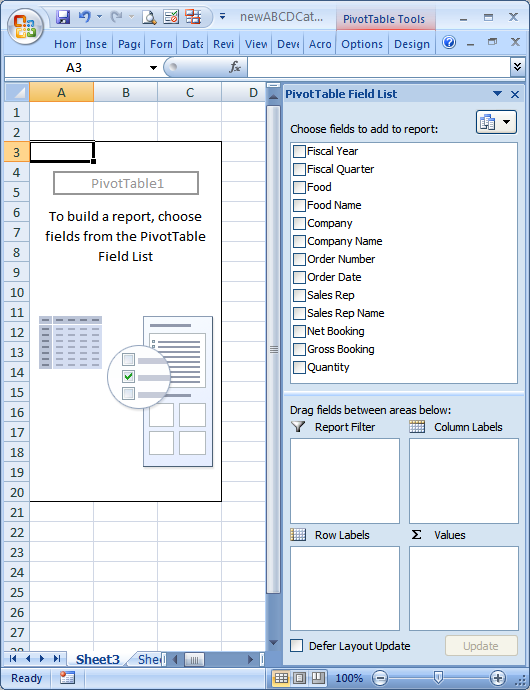Check the Fiscal Year field

[299, 151]
